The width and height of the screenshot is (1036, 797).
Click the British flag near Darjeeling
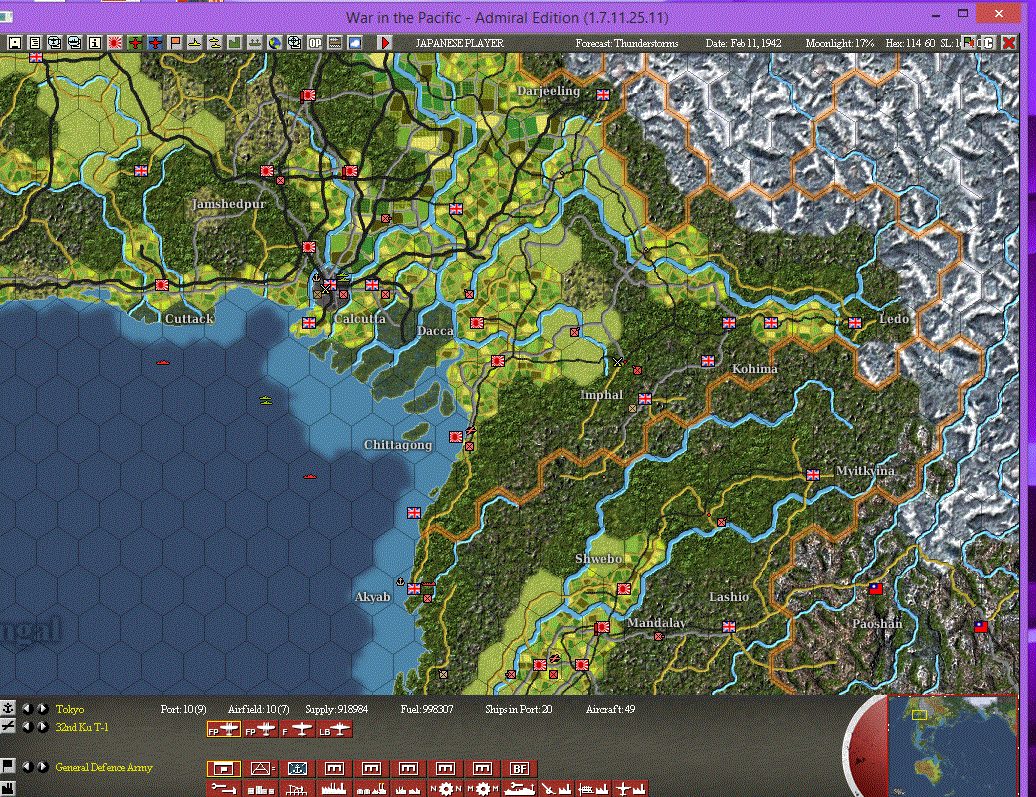click(x=603, y=95)
